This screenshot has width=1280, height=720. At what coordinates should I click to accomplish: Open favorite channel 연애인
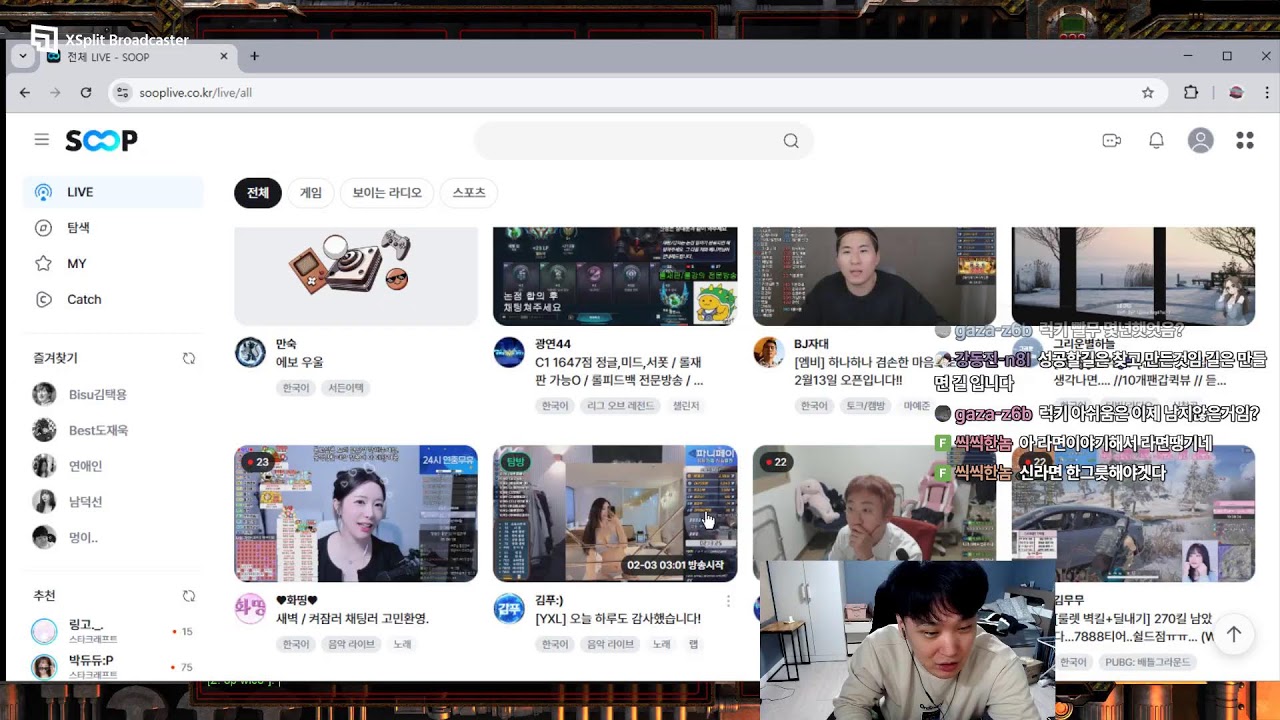pyautogui.click(x=85, y=466)
